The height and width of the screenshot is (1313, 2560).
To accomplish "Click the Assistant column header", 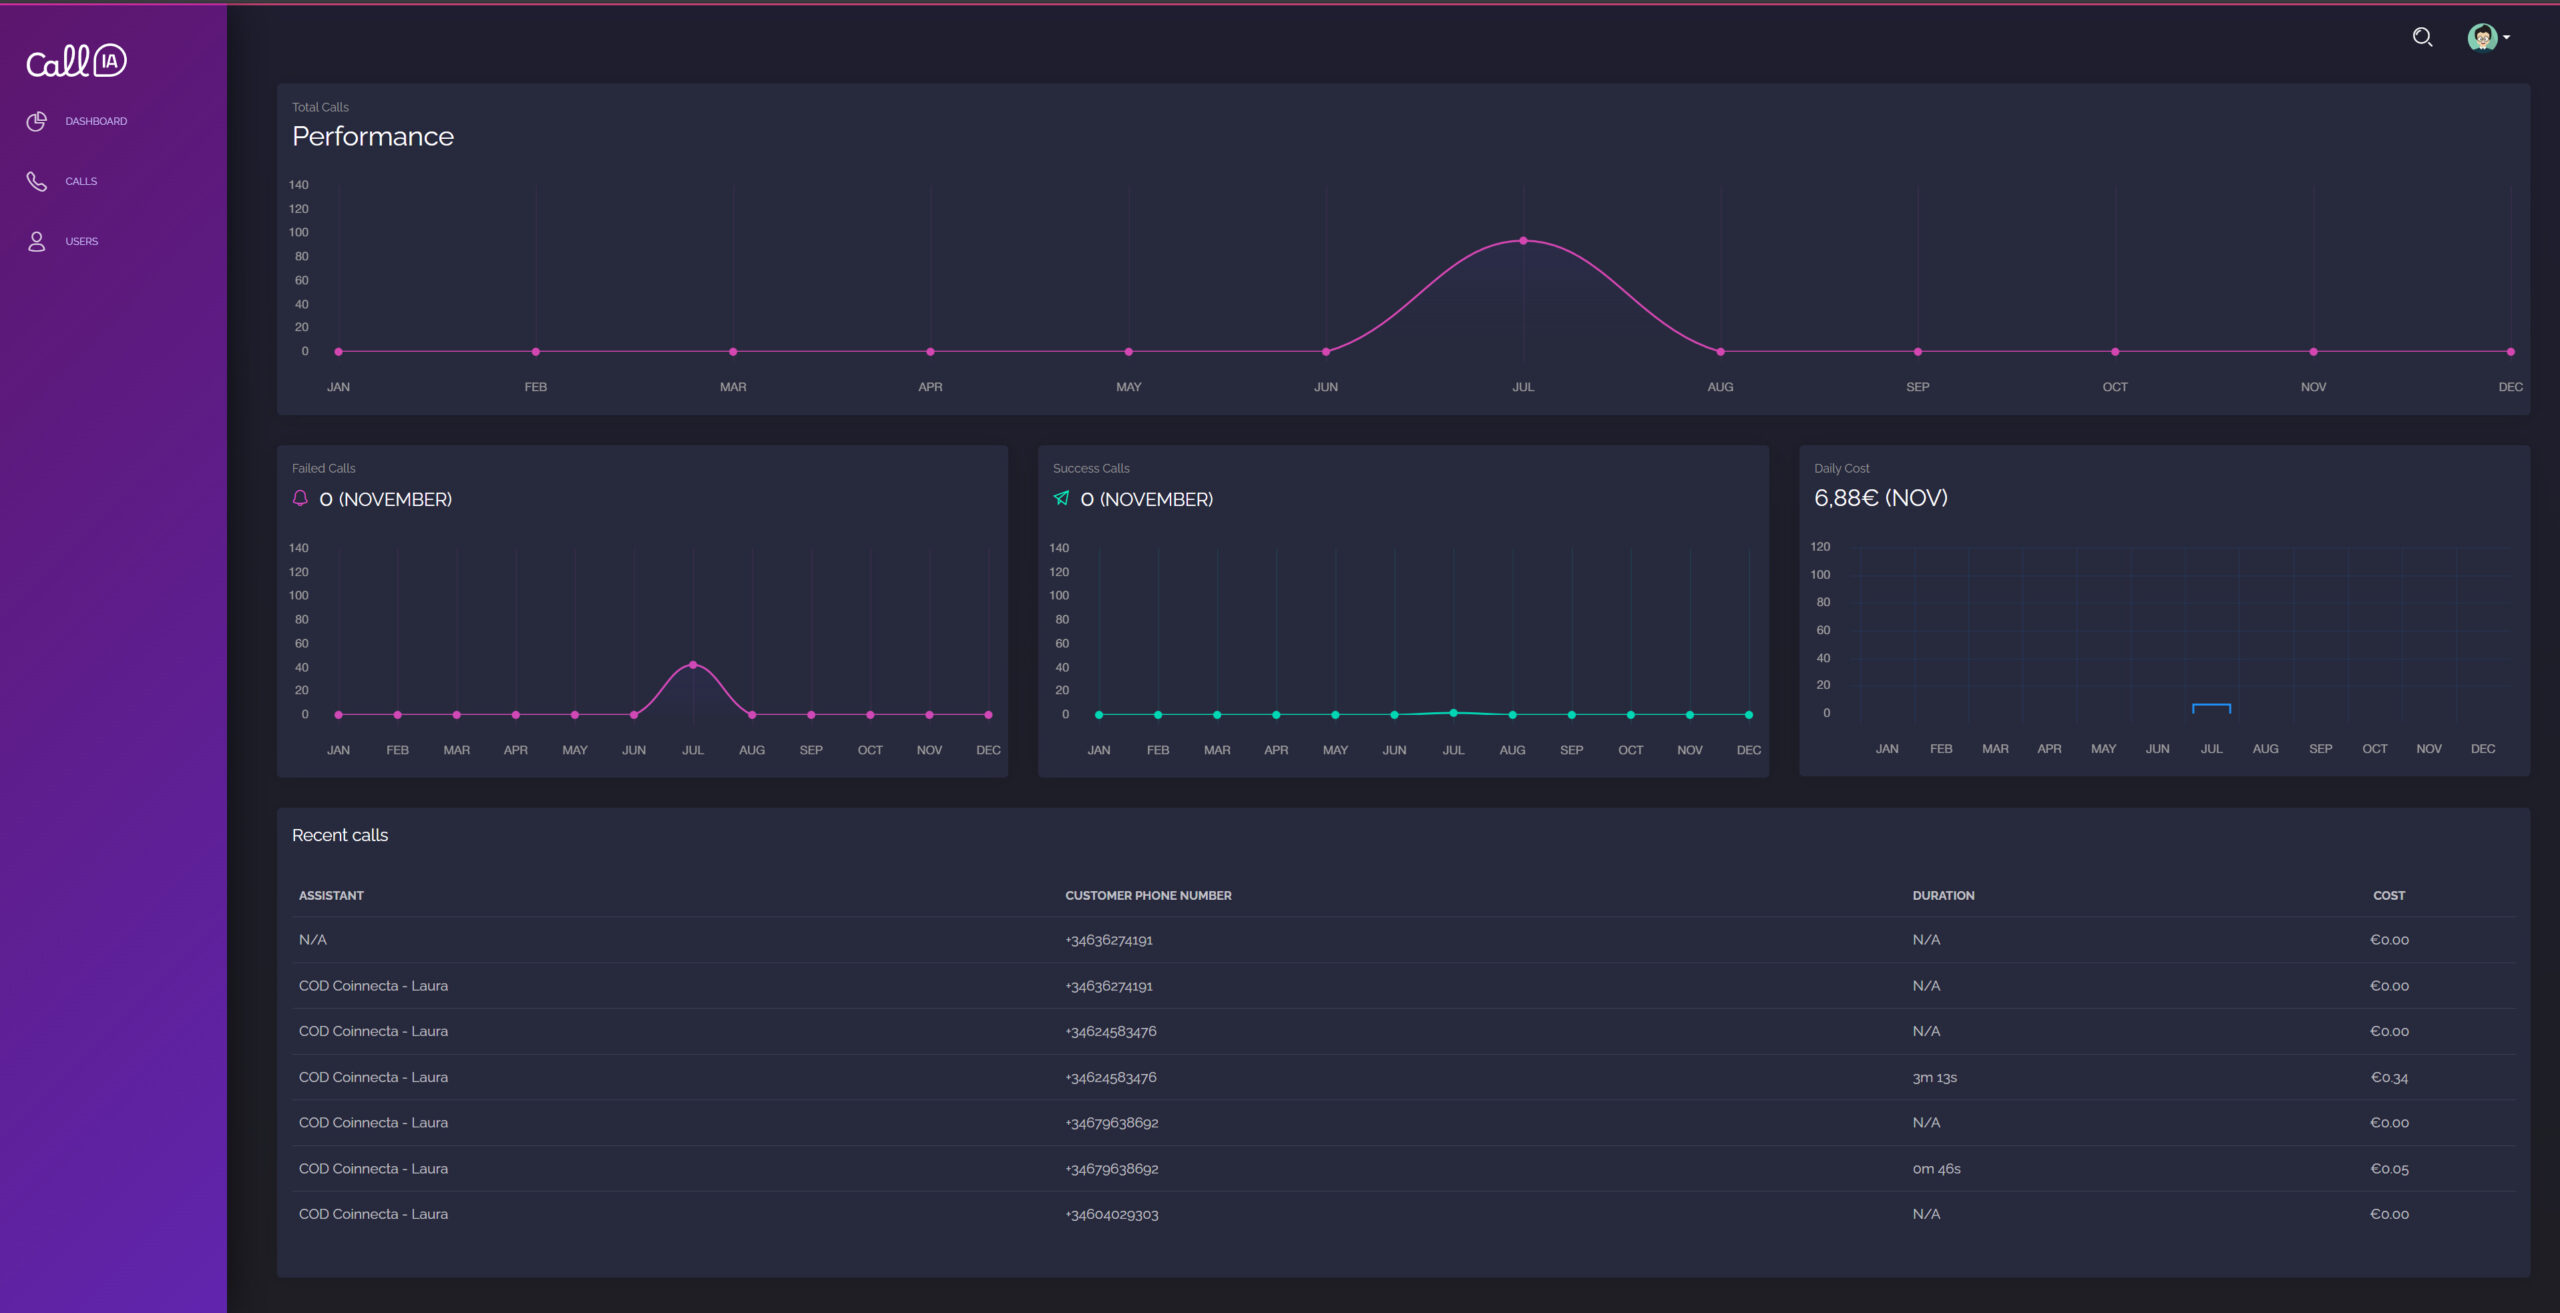I will (x=331, y=896).
